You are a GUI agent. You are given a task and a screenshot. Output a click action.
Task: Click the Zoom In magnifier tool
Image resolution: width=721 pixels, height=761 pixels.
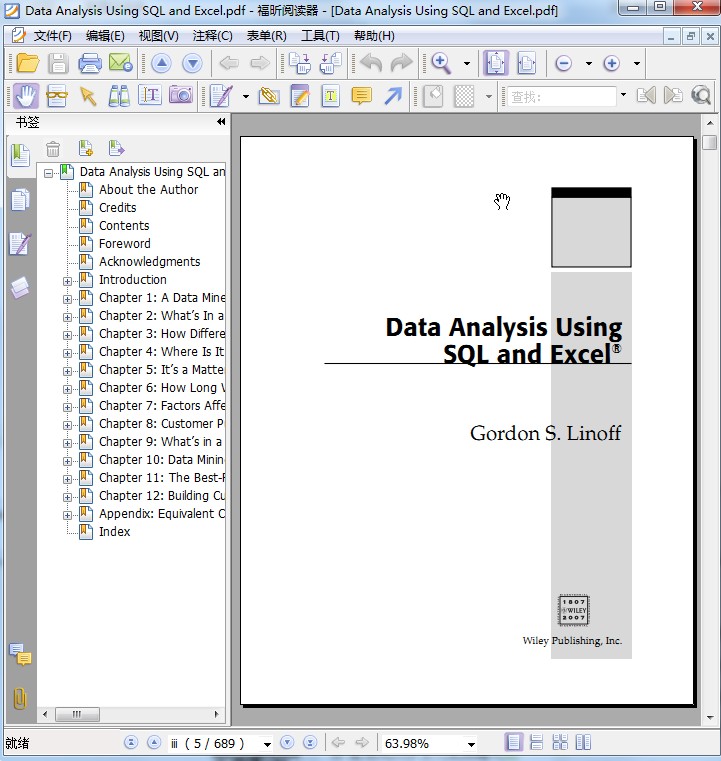coord(442,63)
